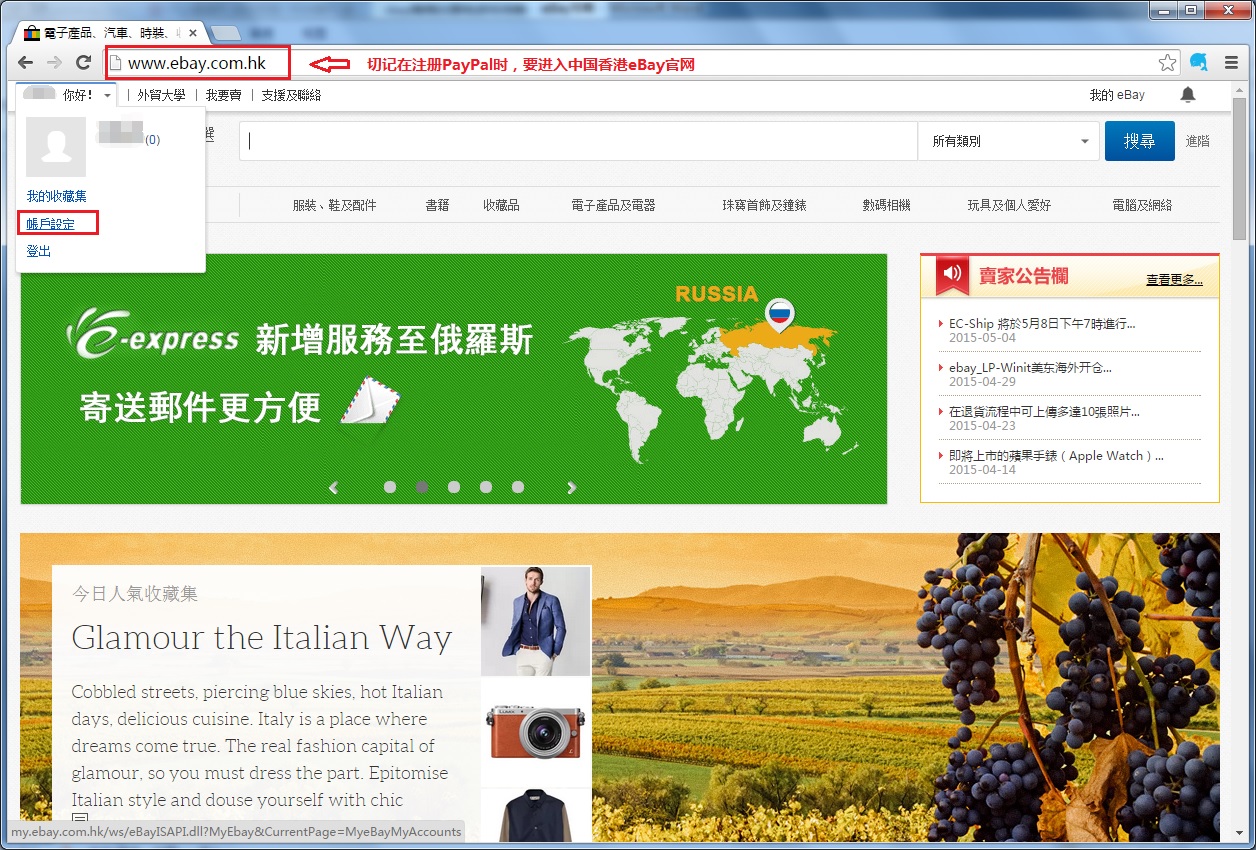Browse the 電腦及網絡 category
The image size is (1256, 850).
coord(1142,205)
